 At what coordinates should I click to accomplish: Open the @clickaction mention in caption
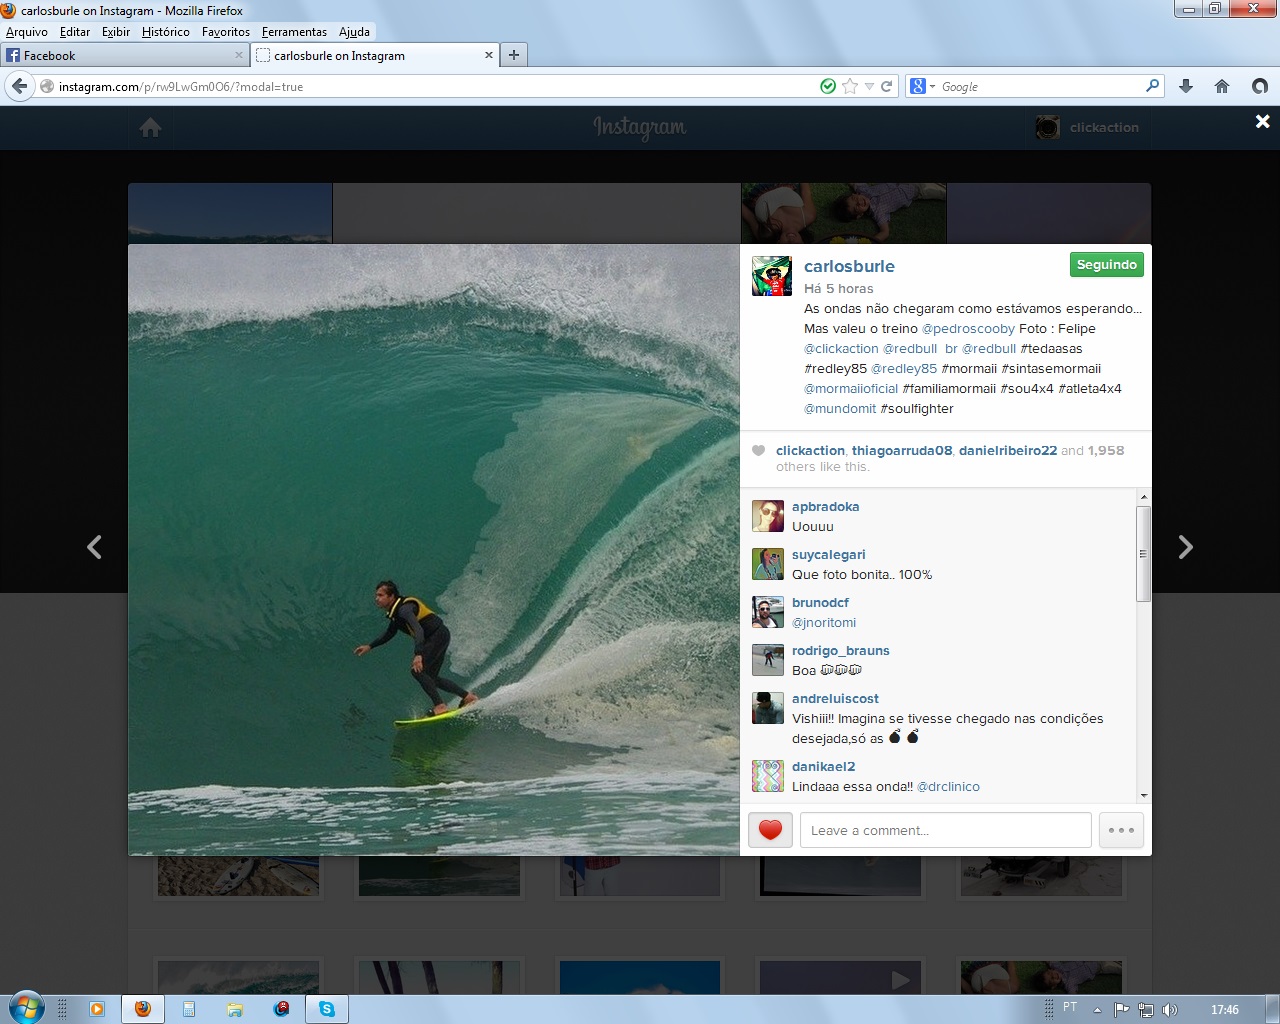841,349
